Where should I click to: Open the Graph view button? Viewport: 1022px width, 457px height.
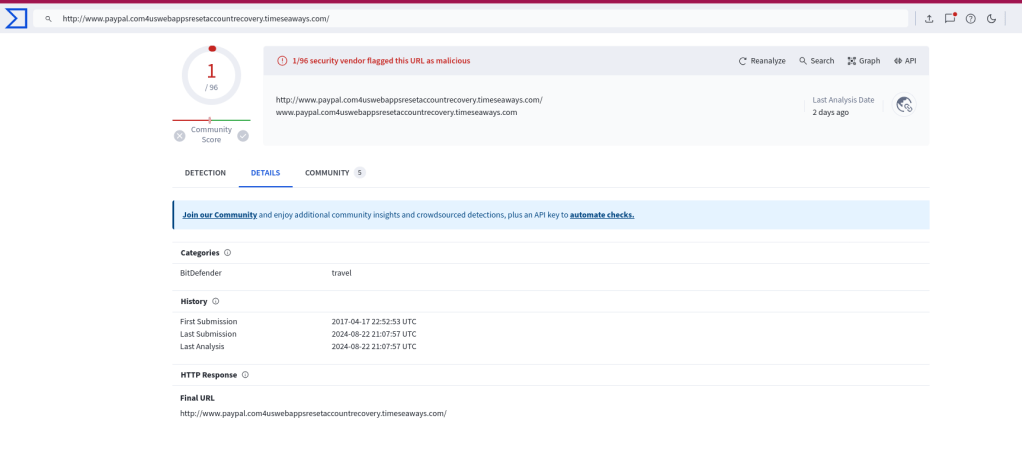tap(864, 61)
